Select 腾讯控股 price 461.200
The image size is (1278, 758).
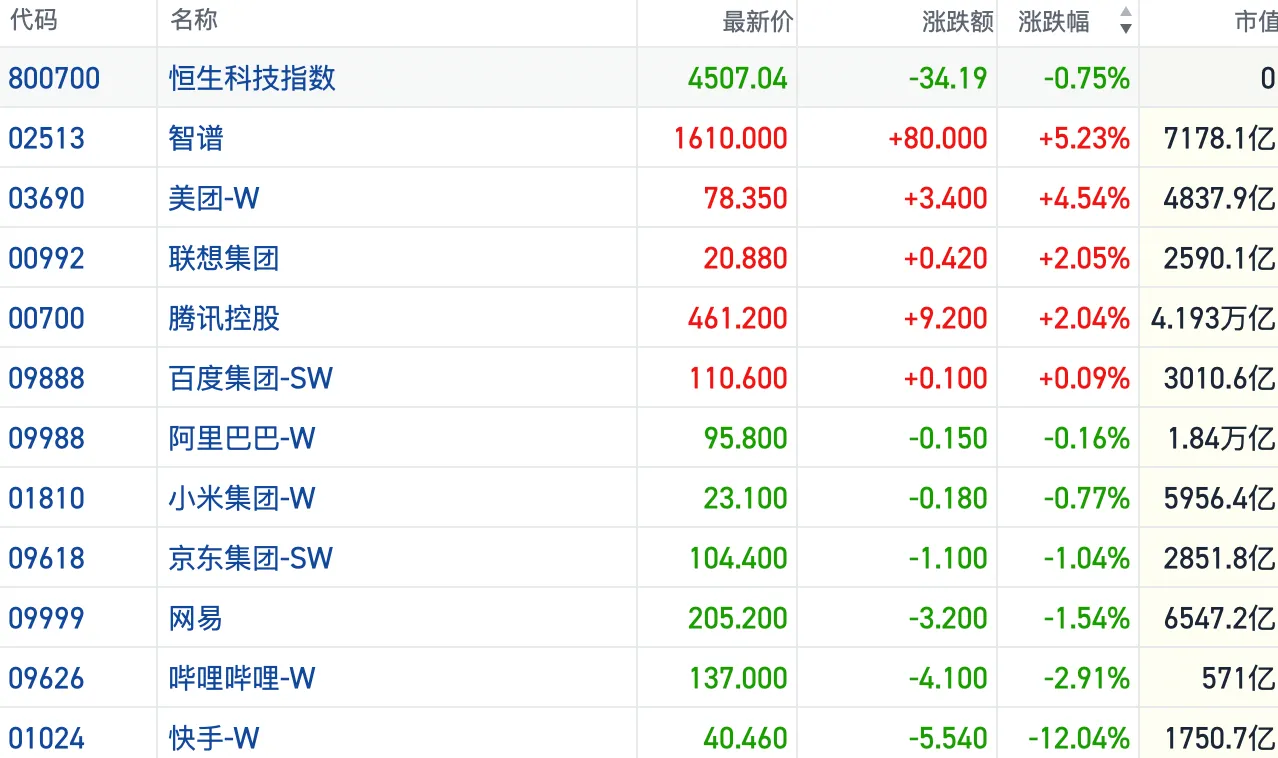(738, 318)
